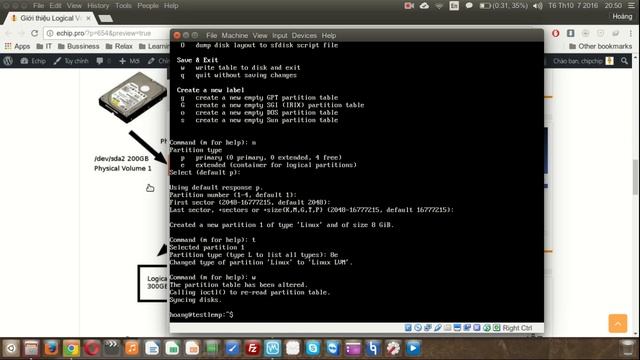Viewport: 640px width, 360px height.
Task: Click Tùy chỉnh customize link
Action: [x=71, y=61]
